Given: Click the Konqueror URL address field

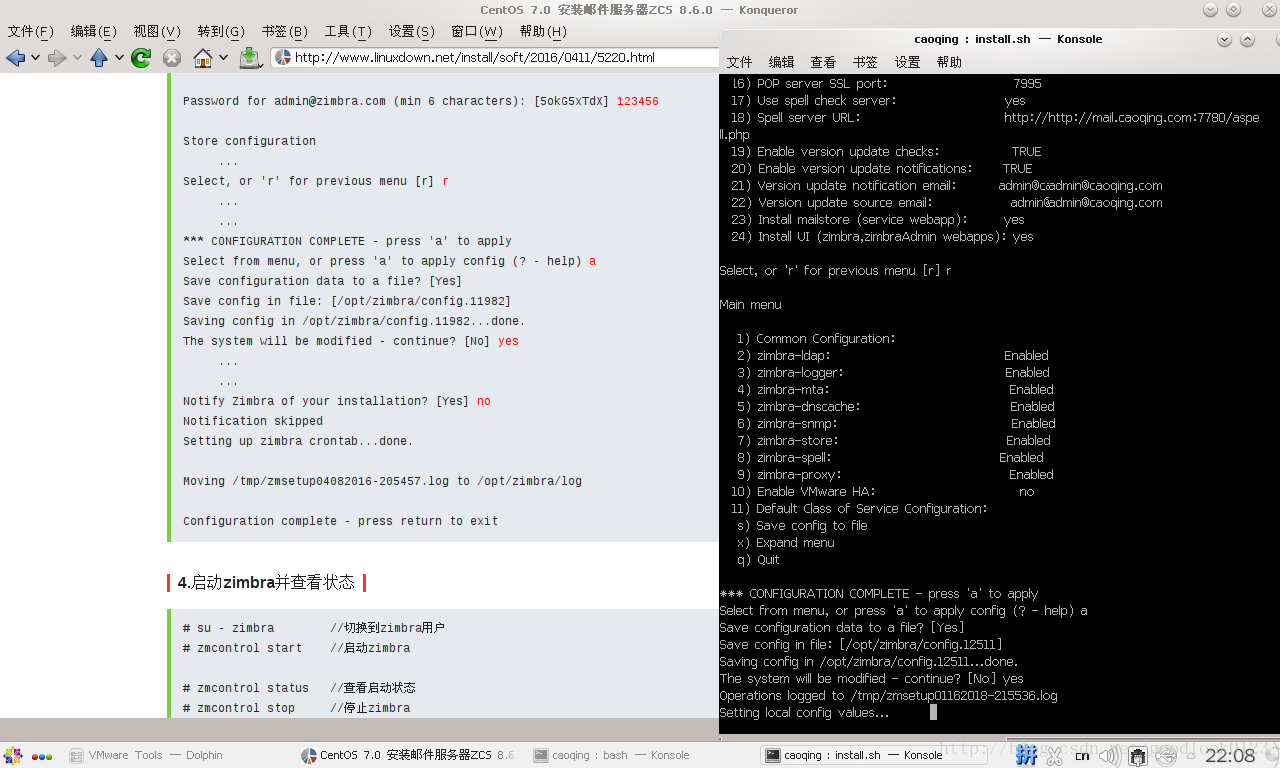Looking at the screenshot, I should (x=495, y=58).
